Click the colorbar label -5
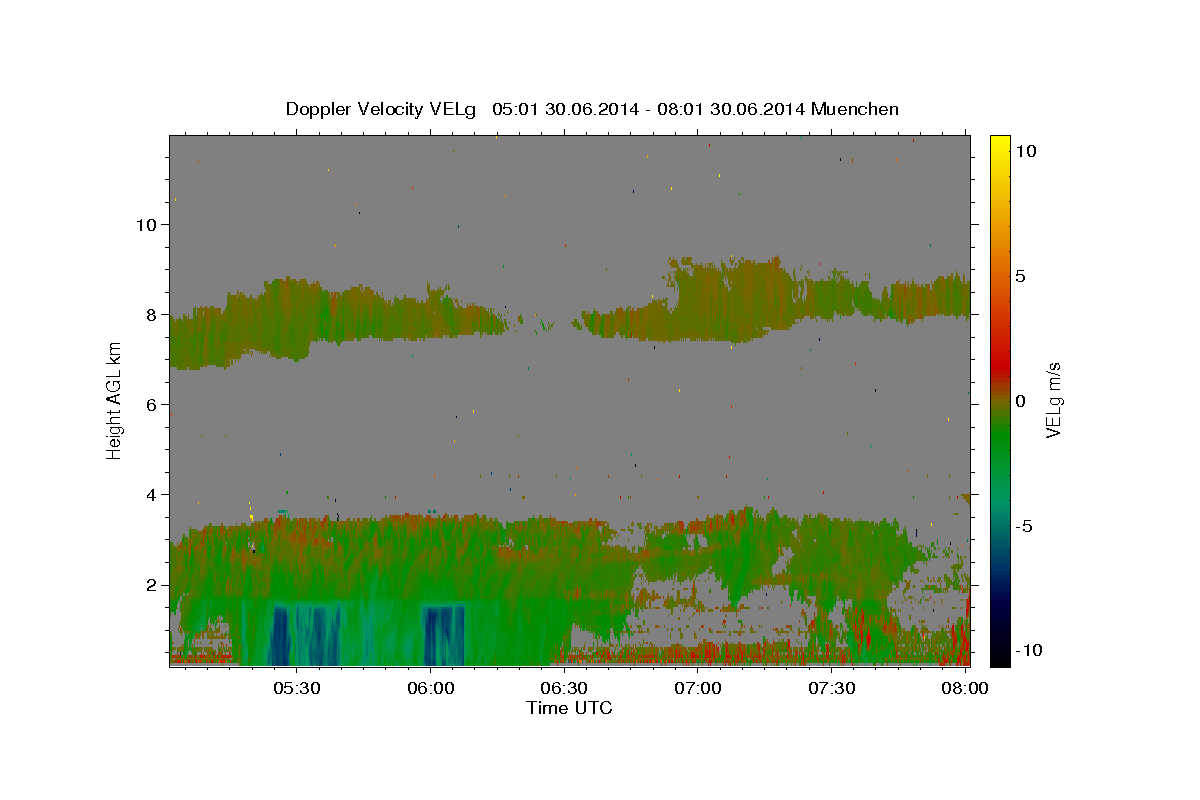1200x800 pixels. pyautogui.click(x=1025, y=526)
